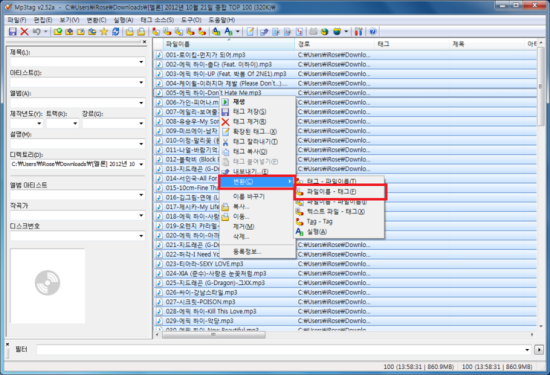Screen dimensions: 550x375
Task: Open the 도움말(H) menu
Action: point(222,20)
